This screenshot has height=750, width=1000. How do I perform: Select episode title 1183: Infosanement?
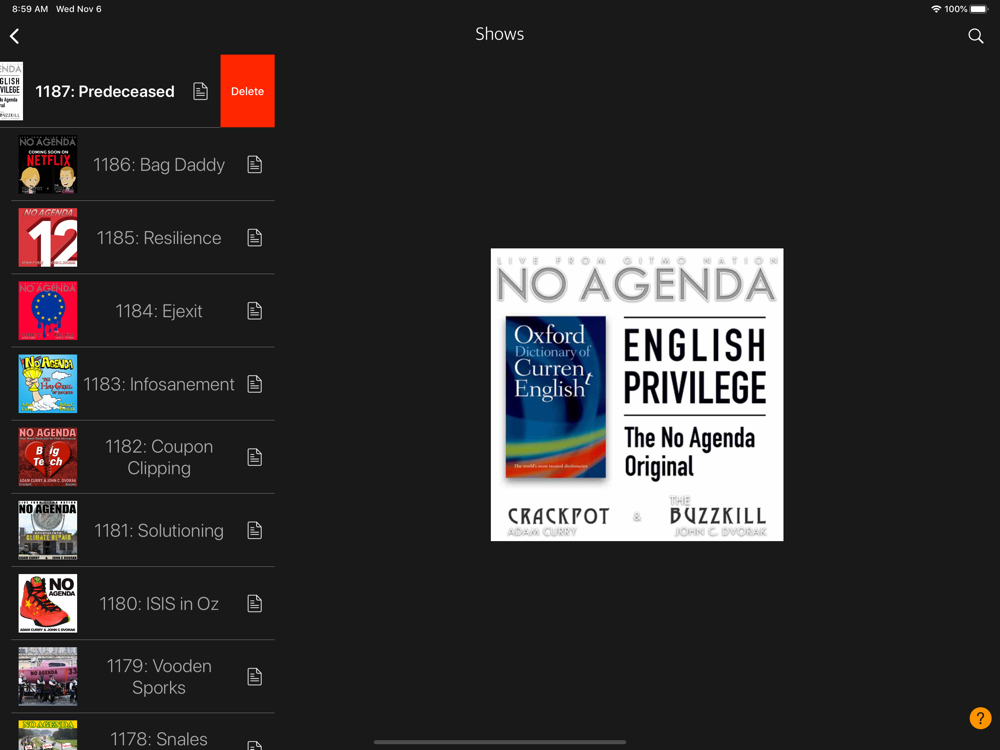coord(159,384)
